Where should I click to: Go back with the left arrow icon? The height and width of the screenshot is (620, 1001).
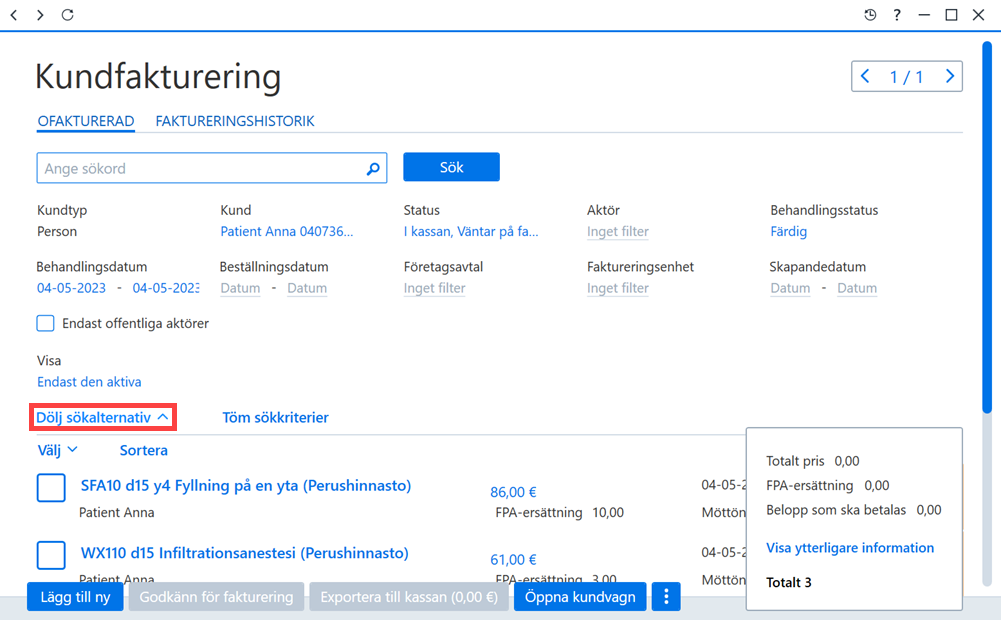click(14, 15)
